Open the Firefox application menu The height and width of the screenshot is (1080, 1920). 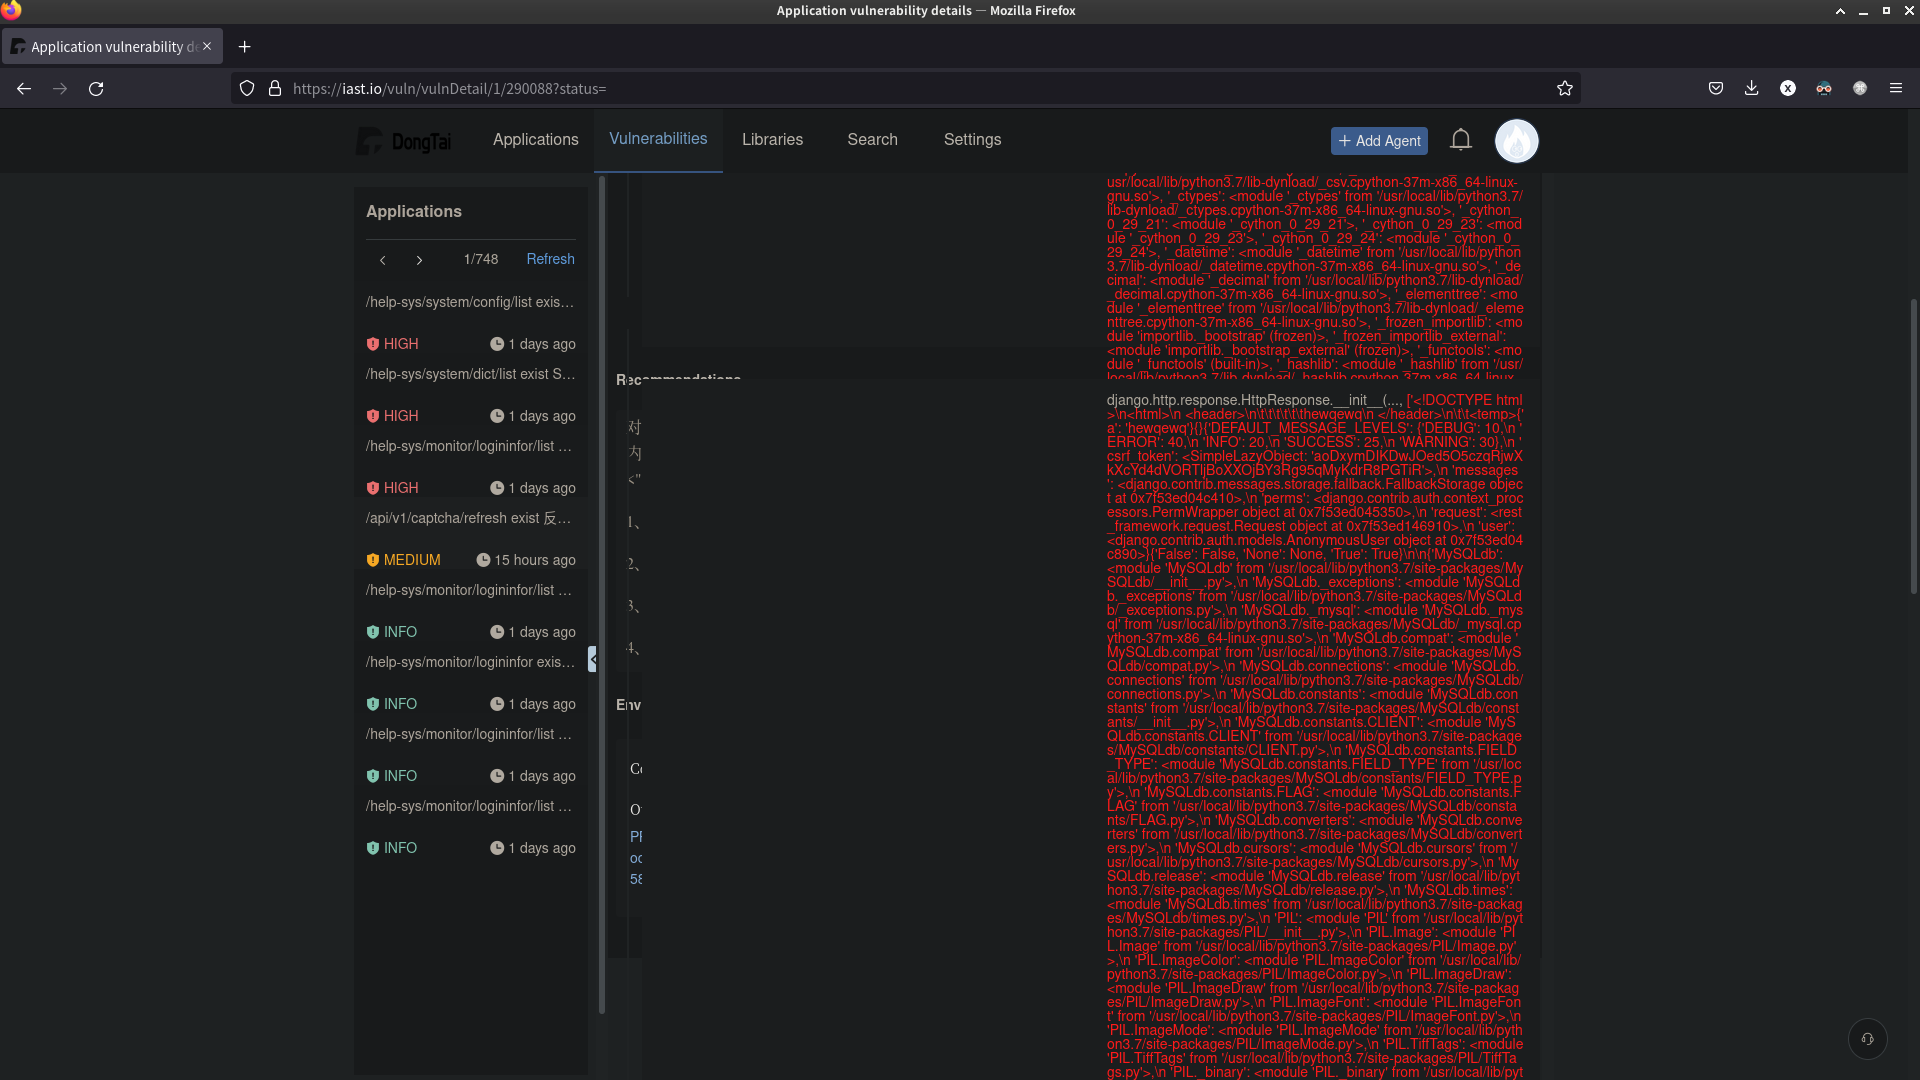[x=1896, y=88]
